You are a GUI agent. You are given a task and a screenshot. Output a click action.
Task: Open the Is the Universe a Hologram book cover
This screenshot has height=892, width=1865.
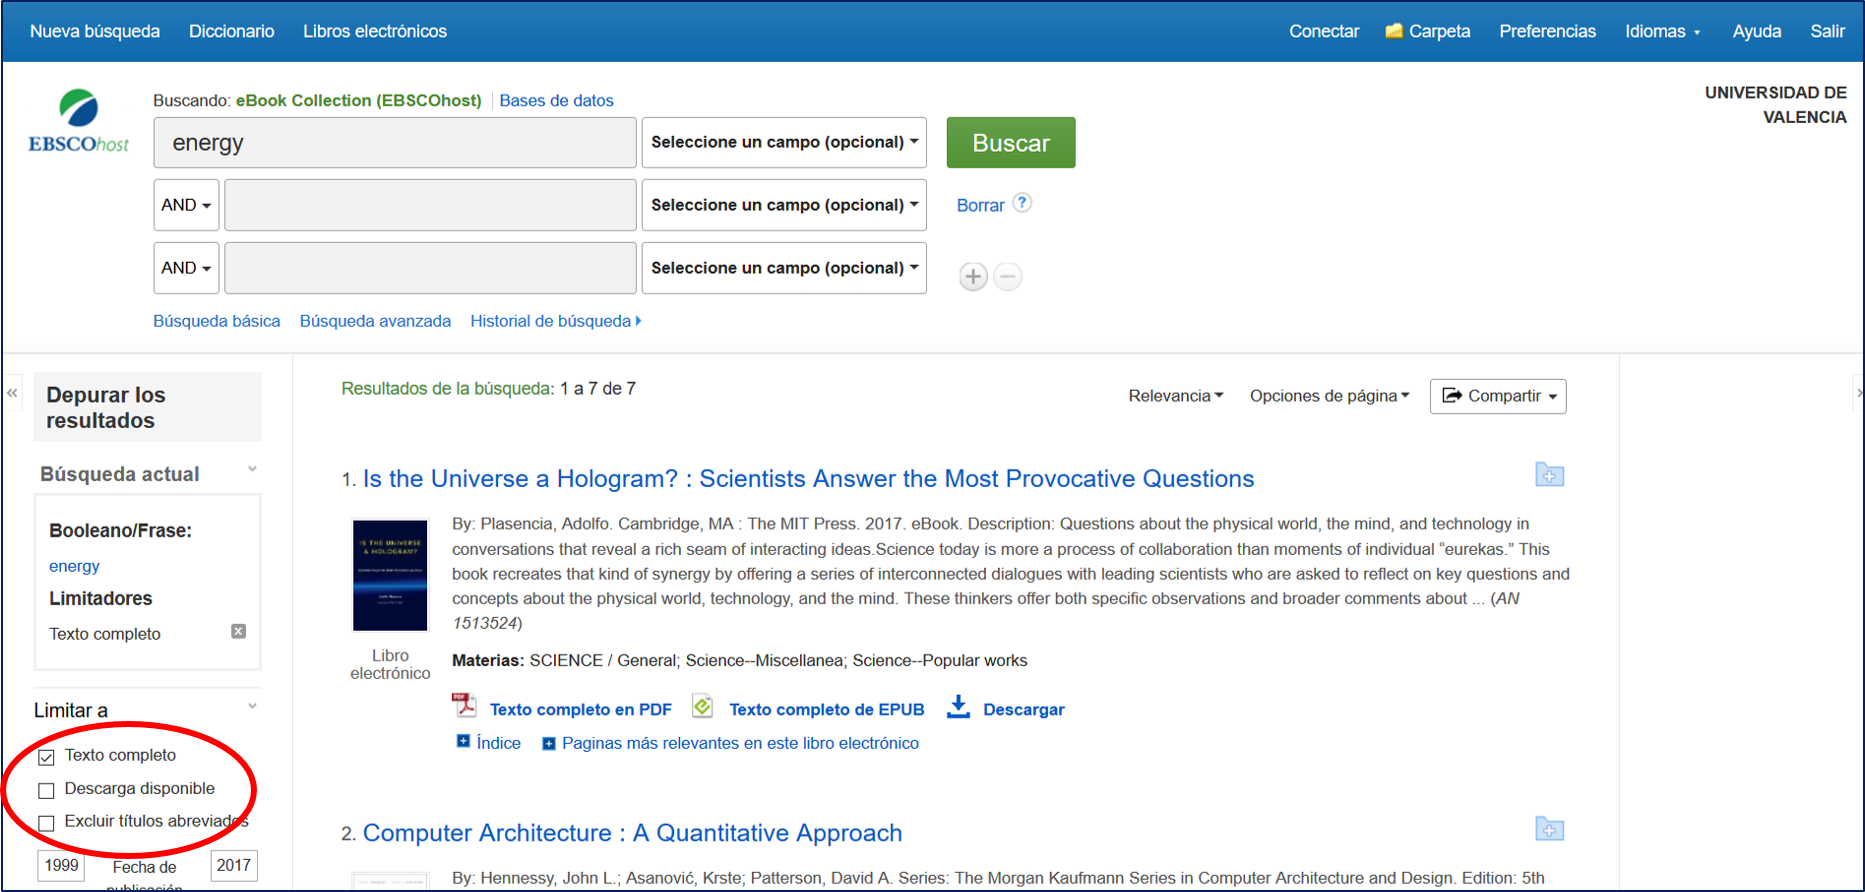point(390,575)
